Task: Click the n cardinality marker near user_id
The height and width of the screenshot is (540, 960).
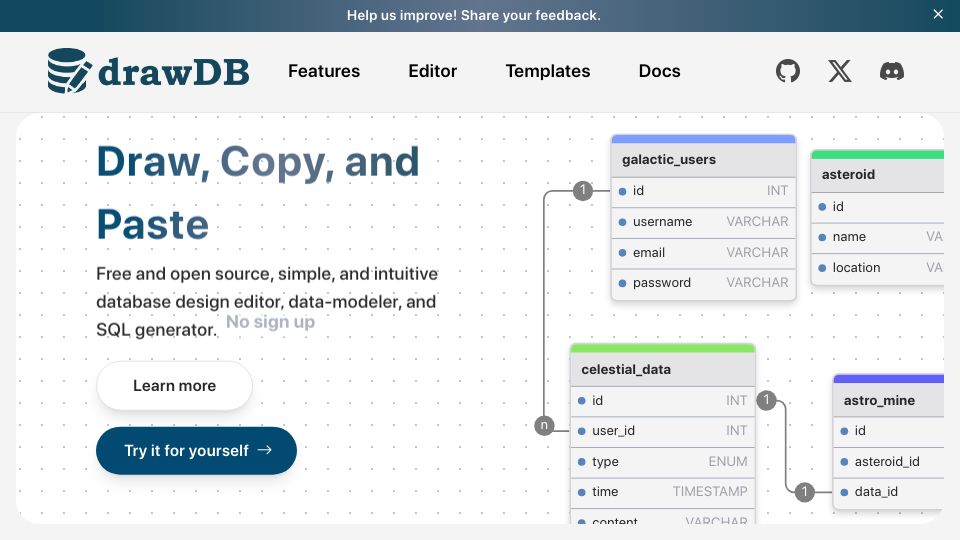Action: coord(544,425)
